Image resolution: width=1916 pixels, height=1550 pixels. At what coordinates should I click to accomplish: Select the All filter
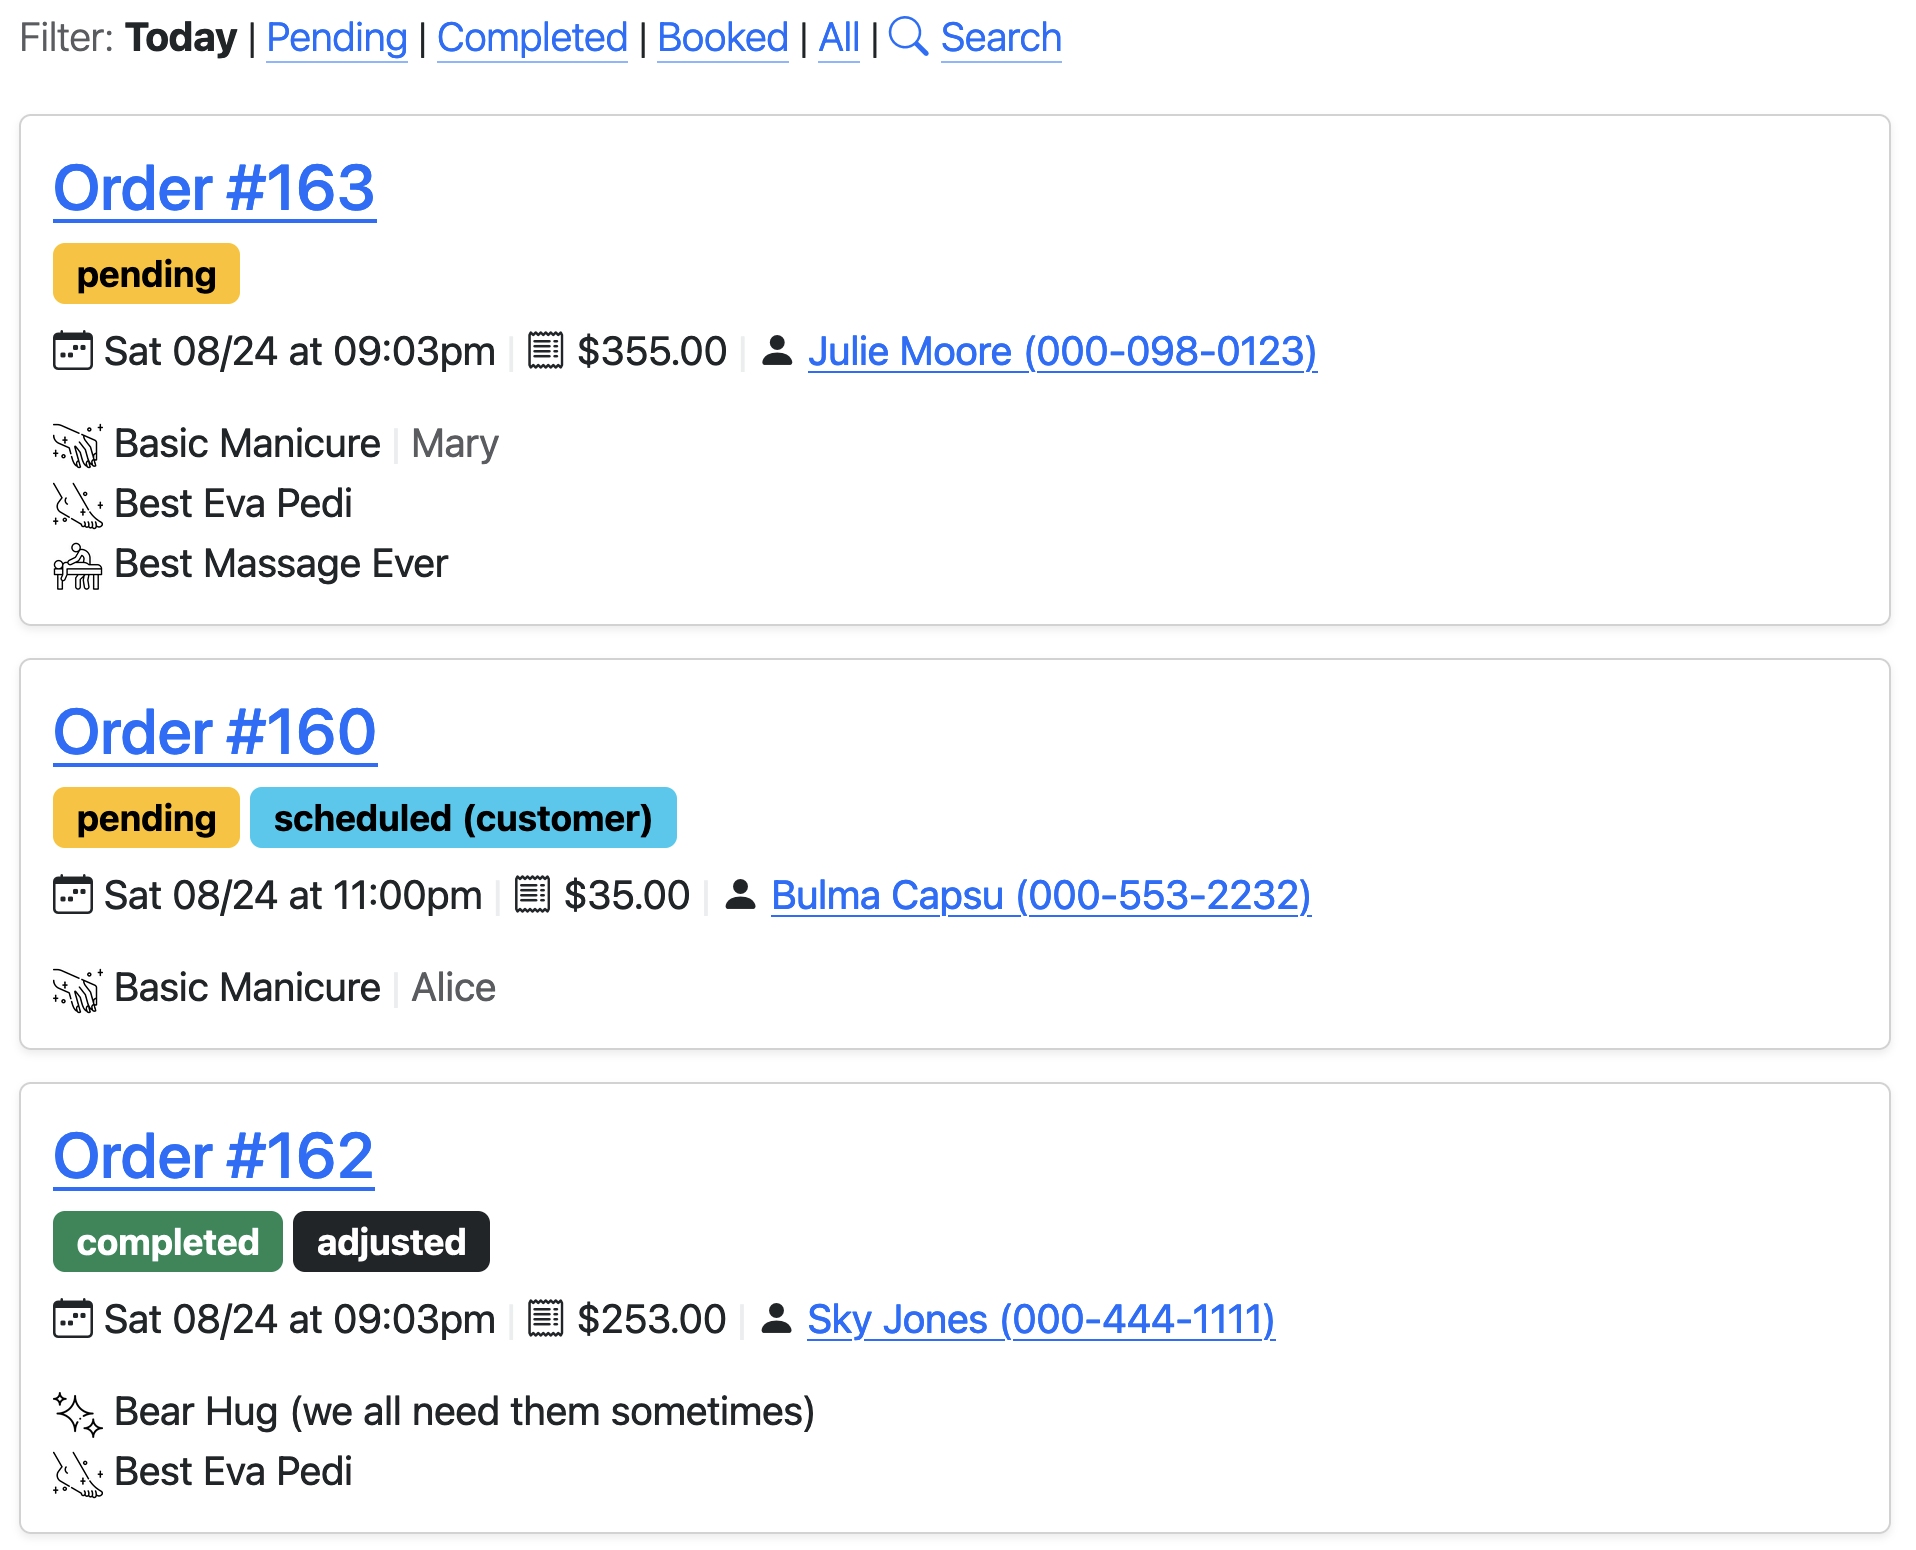click(x=839, y=38)
